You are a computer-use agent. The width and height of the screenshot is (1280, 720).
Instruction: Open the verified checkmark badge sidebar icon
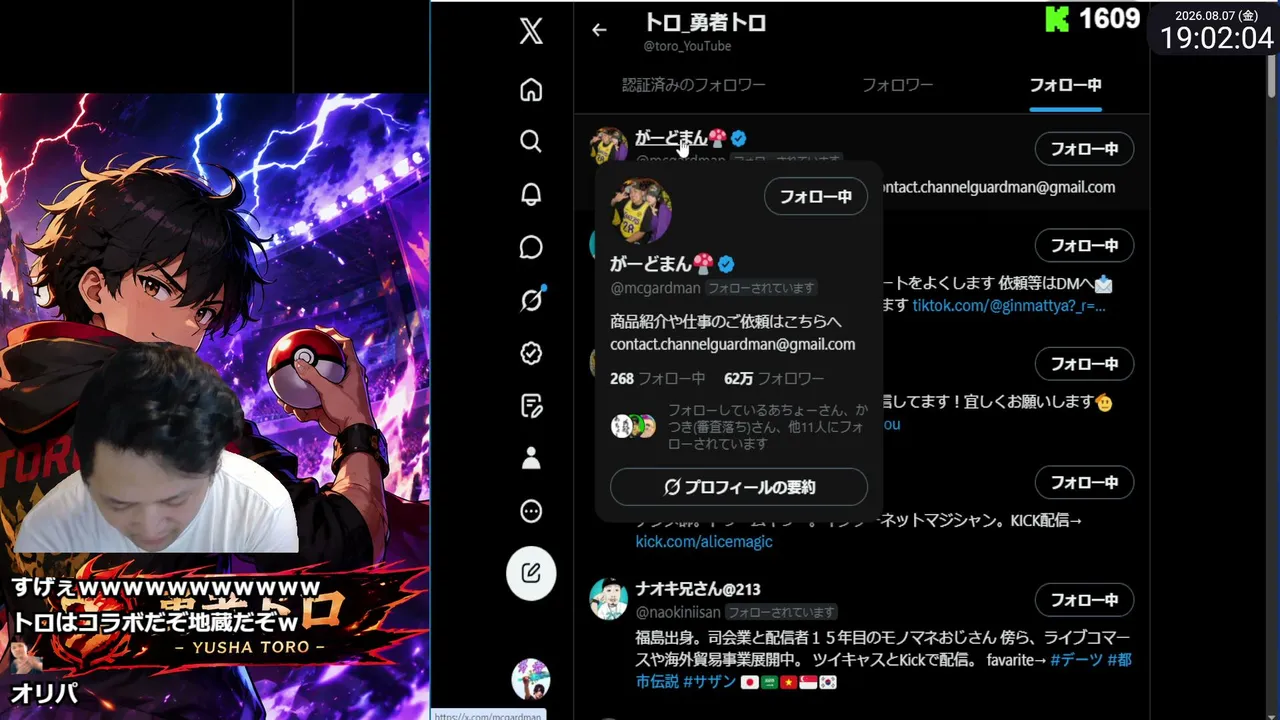(x=531, y=352)
